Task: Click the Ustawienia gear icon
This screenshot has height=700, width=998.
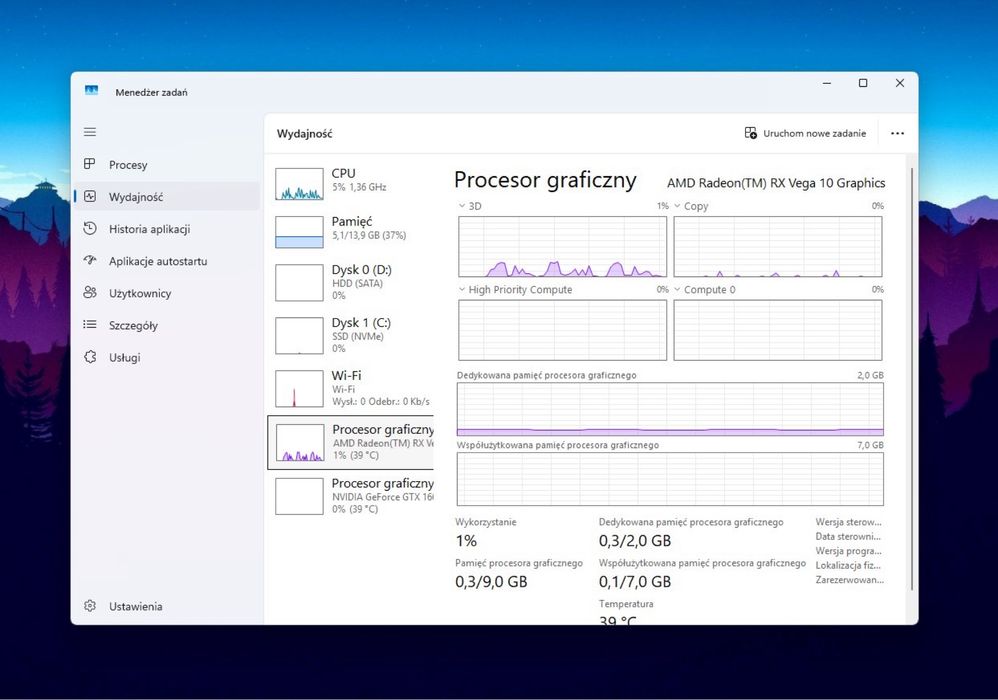Action: [x=90, y=606]
